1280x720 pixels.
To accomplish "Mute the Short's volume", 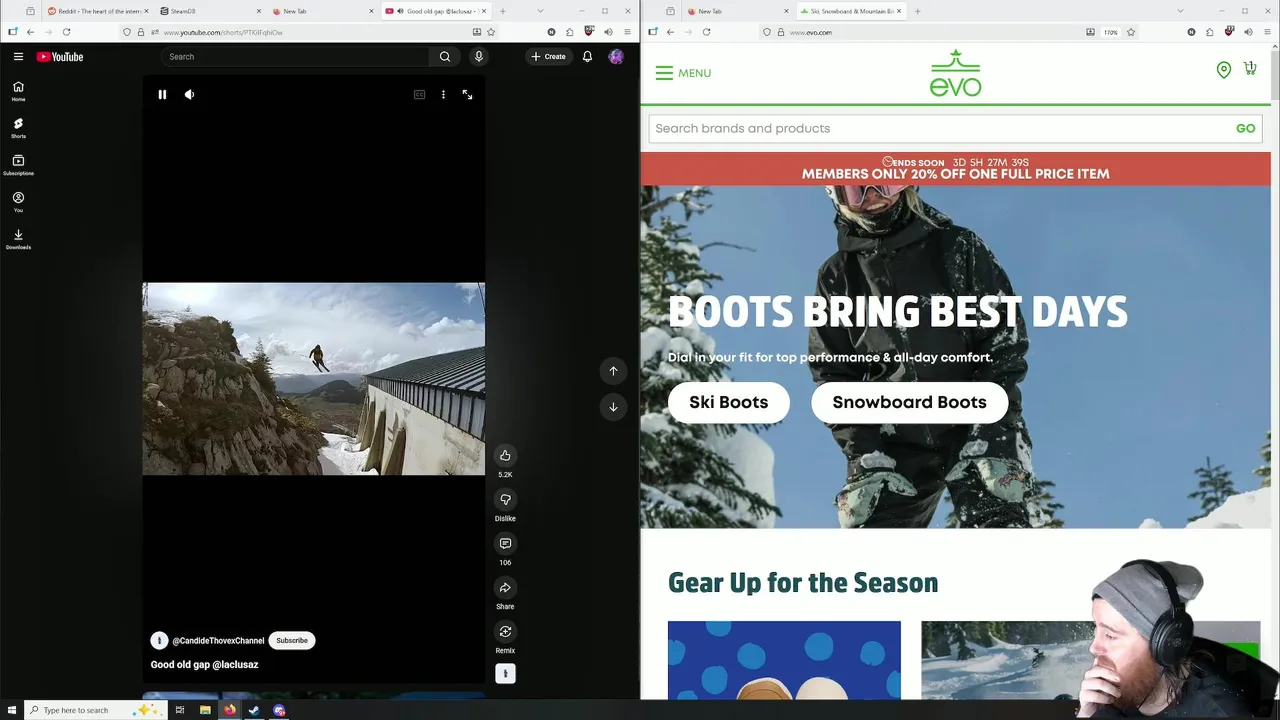I will (189, 94).
